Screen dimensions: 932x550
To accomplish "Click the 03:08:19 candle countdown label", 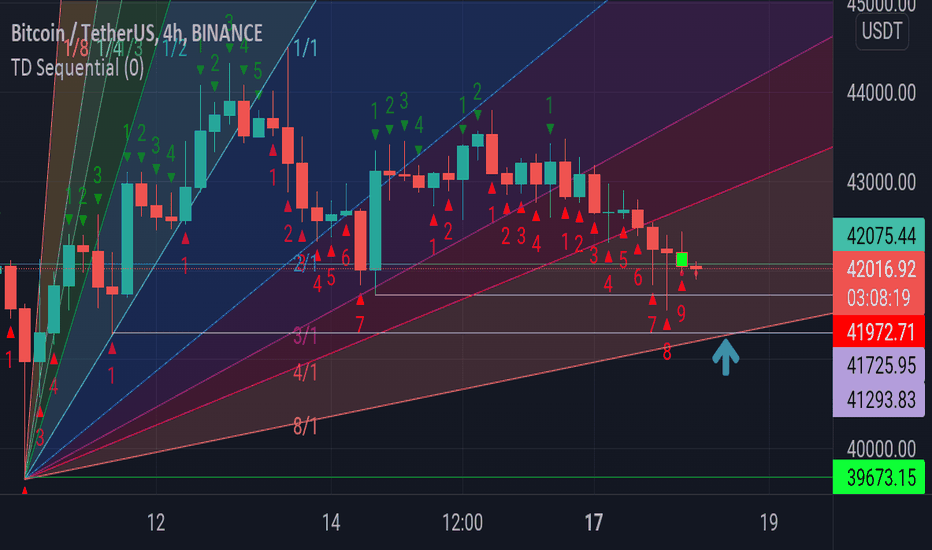I will tap(879, 298).
